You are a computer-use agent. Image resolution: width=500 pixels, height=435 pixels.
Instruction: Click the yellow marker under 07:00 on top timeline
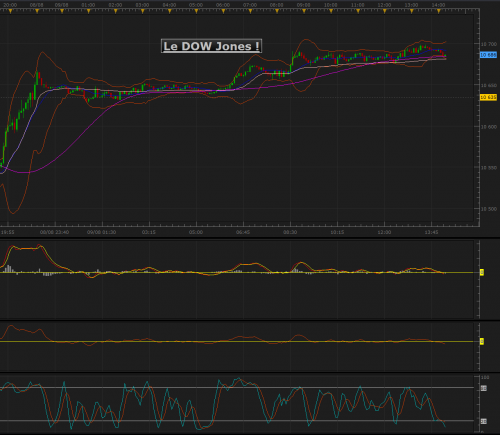click(x=250, y=11)
